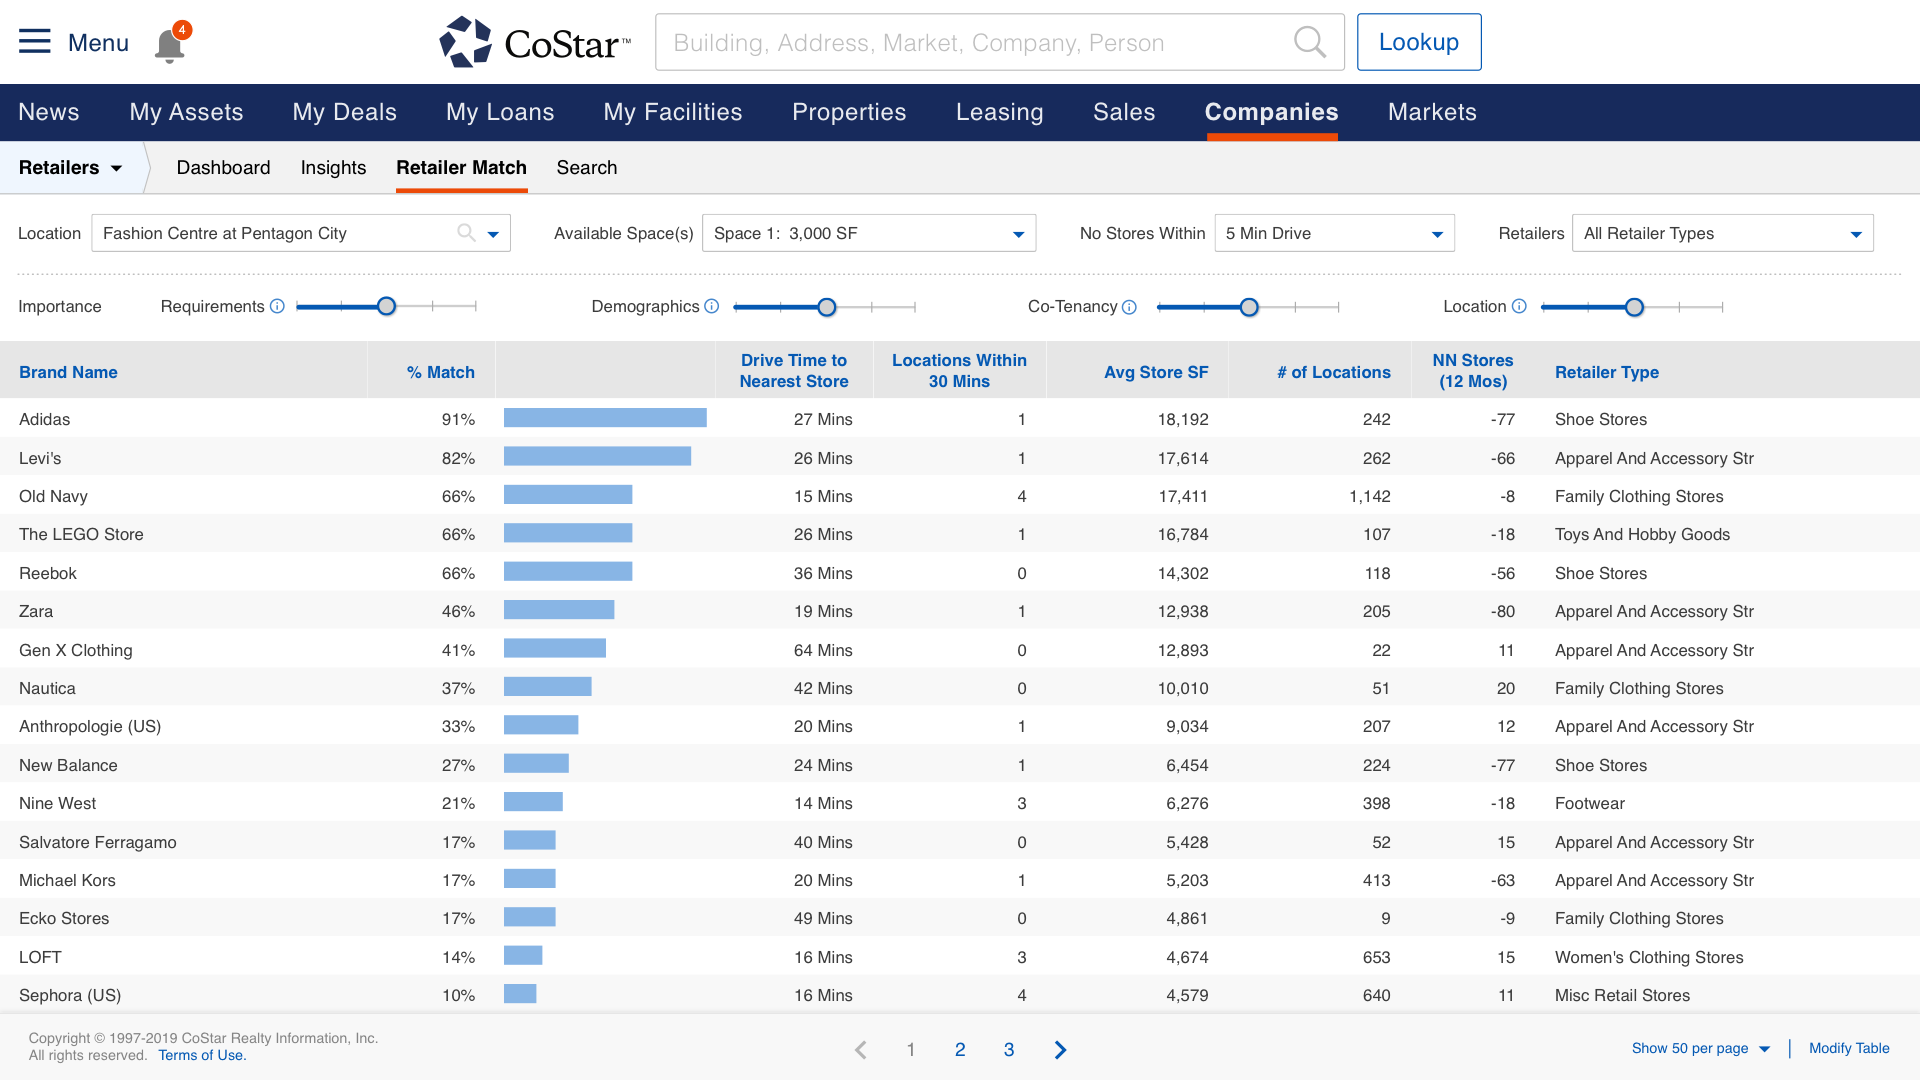Sort by Locations Within 30 Mins
1920x1080 pixels.
pyautogui.click(x=959, y=370)
